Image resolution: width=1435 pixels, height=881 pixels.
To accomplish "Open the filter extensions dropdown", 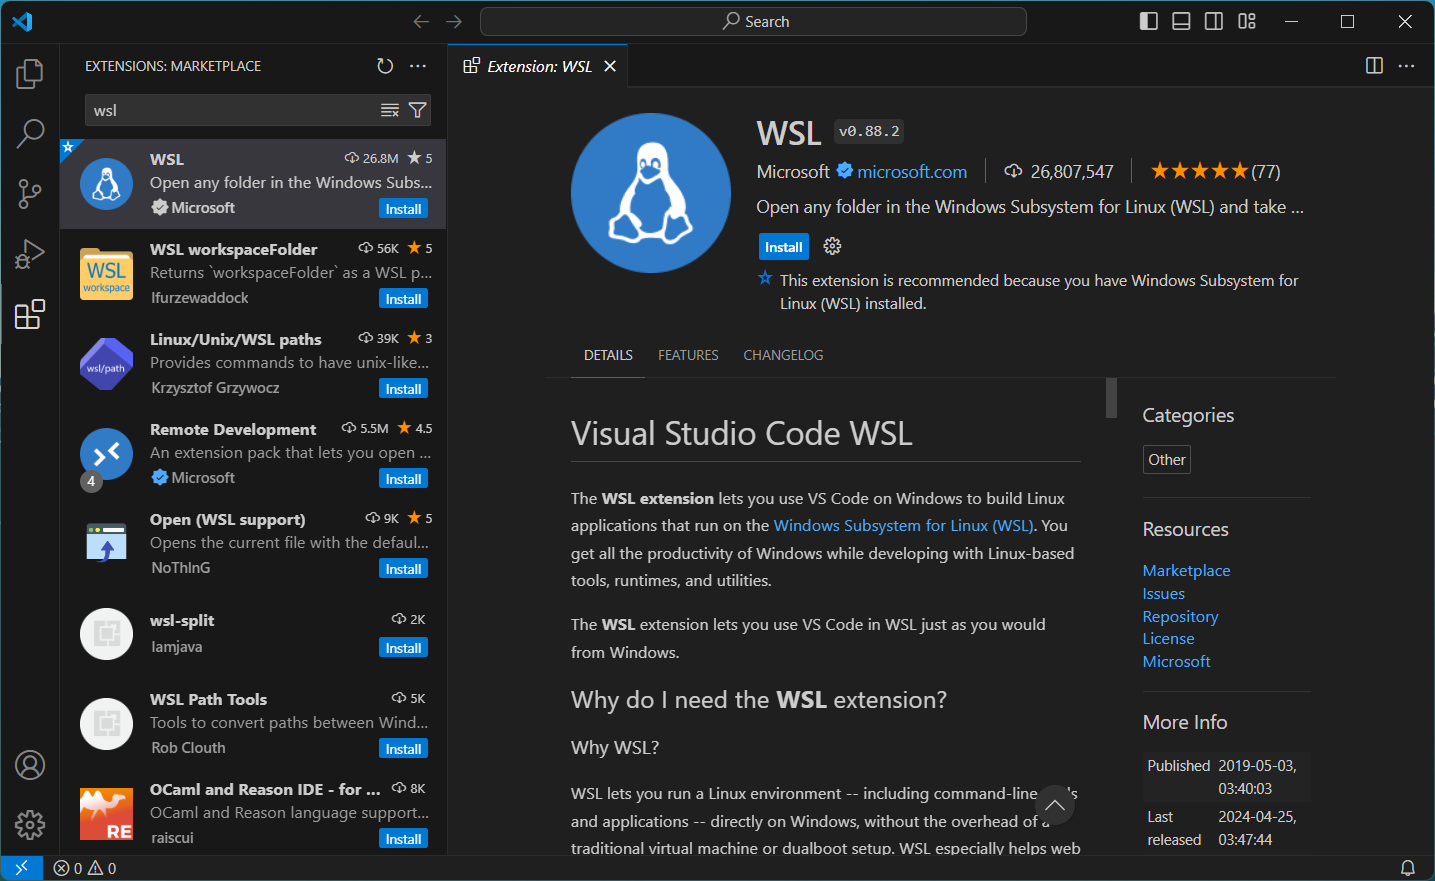I will (418, 110).
